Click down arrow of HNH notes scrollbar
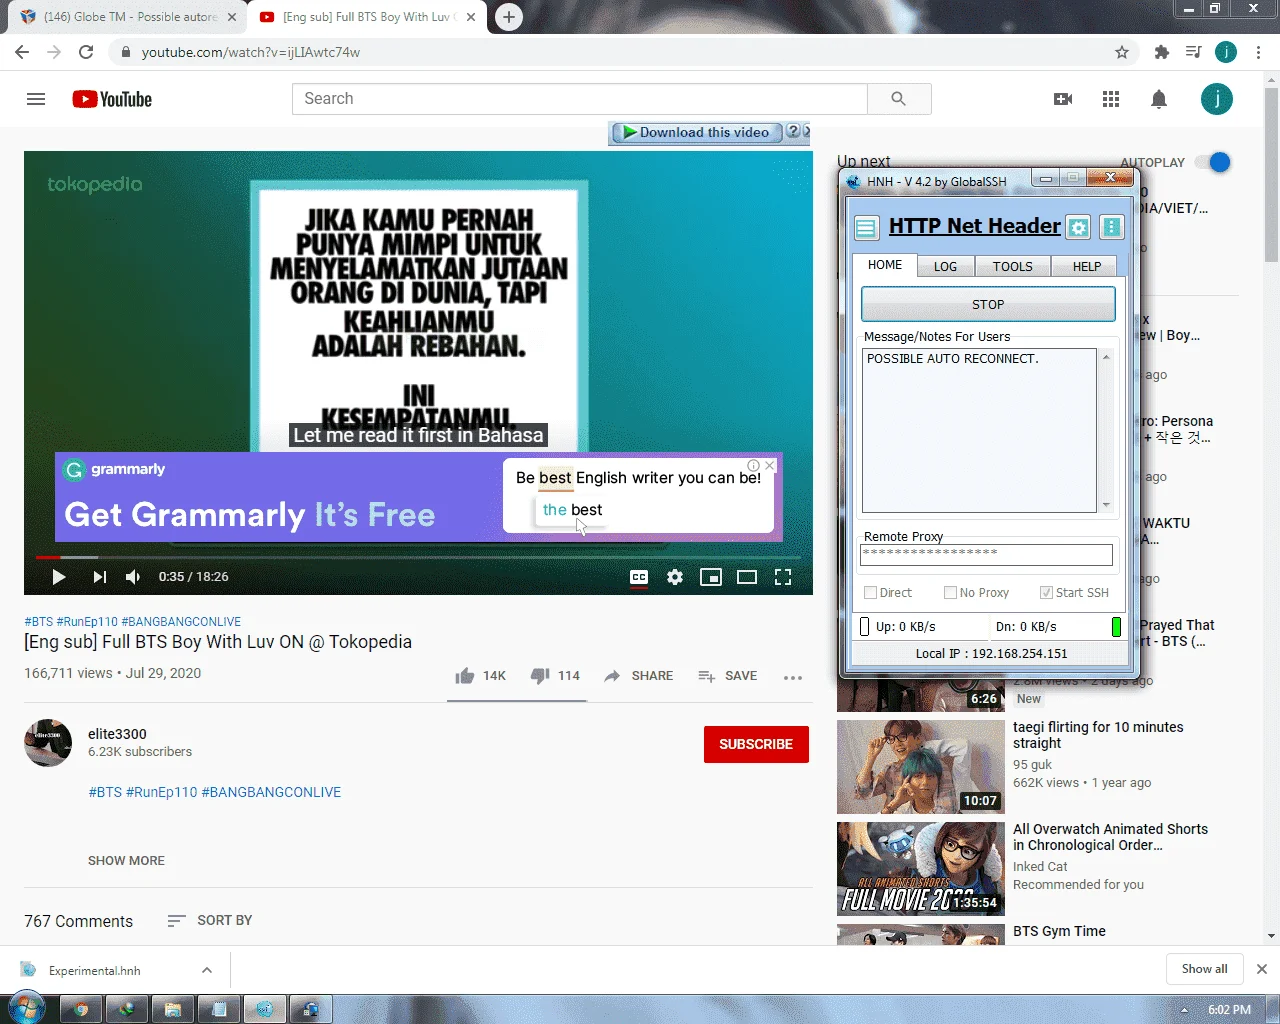 1106,505
